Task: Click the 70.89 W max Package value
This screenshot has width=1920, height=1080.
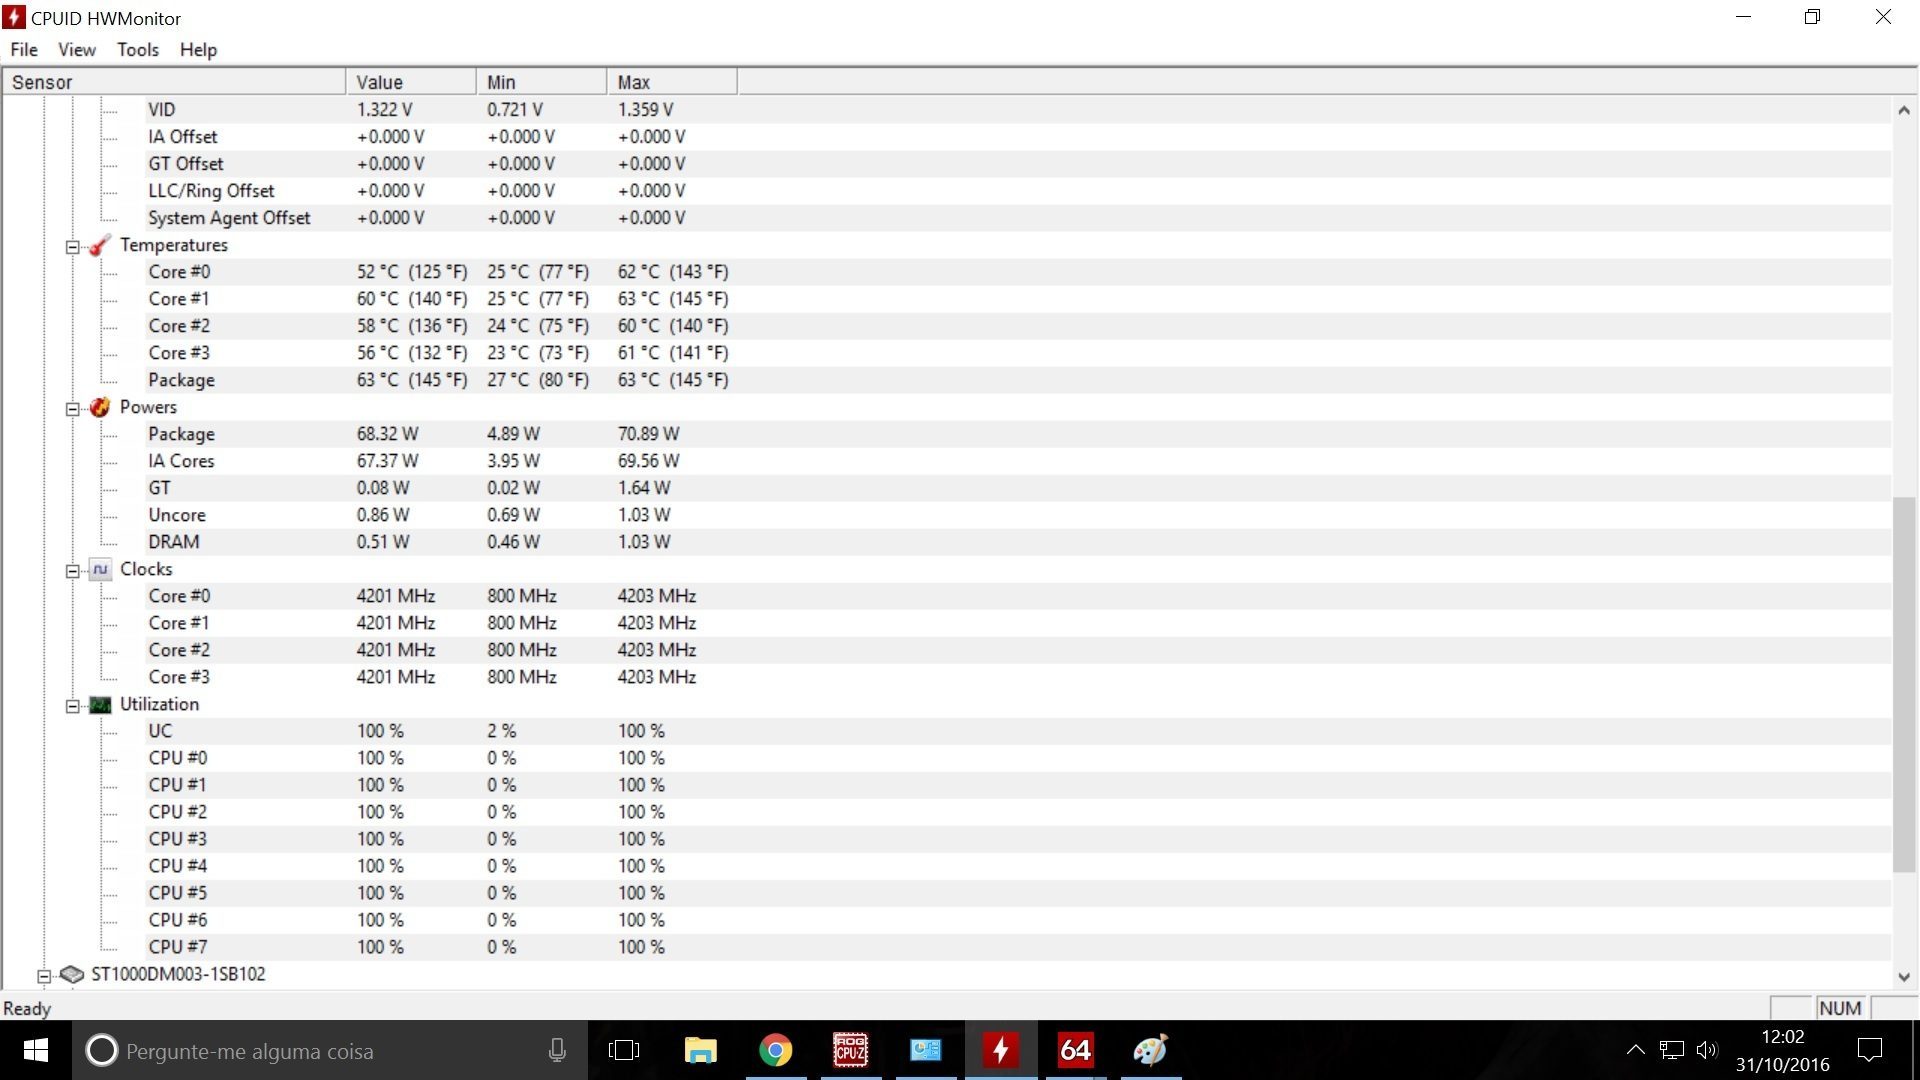Action: (648, 434)
